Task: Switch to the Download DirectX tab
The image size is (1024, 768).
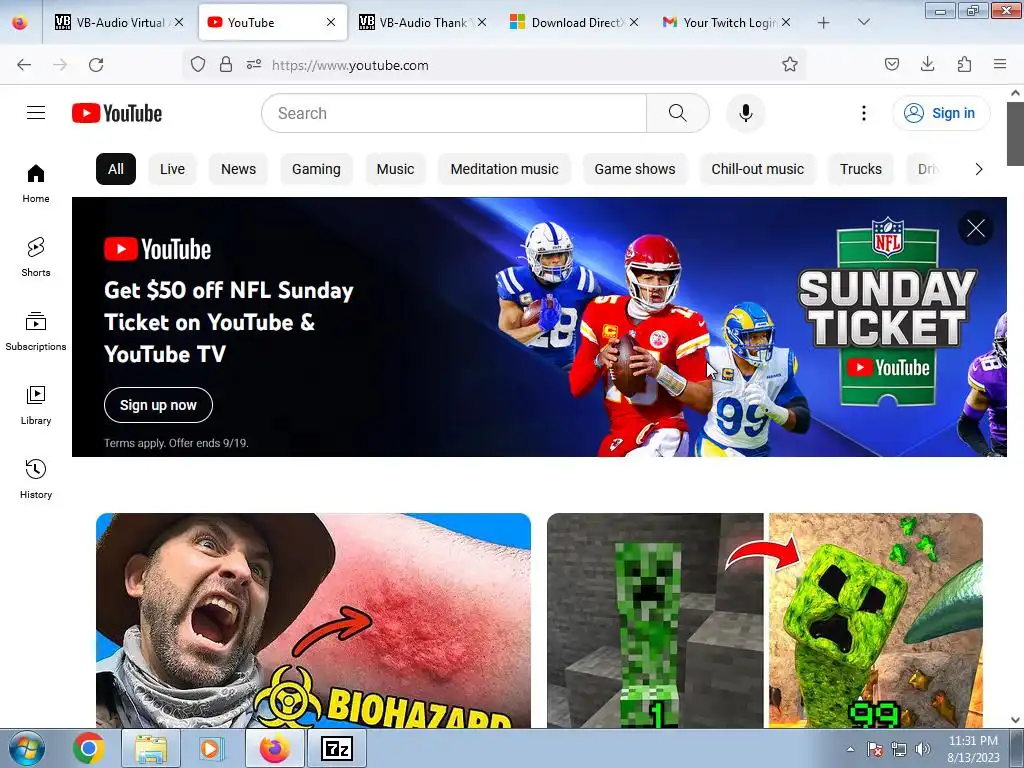Action: coord(573,23)
